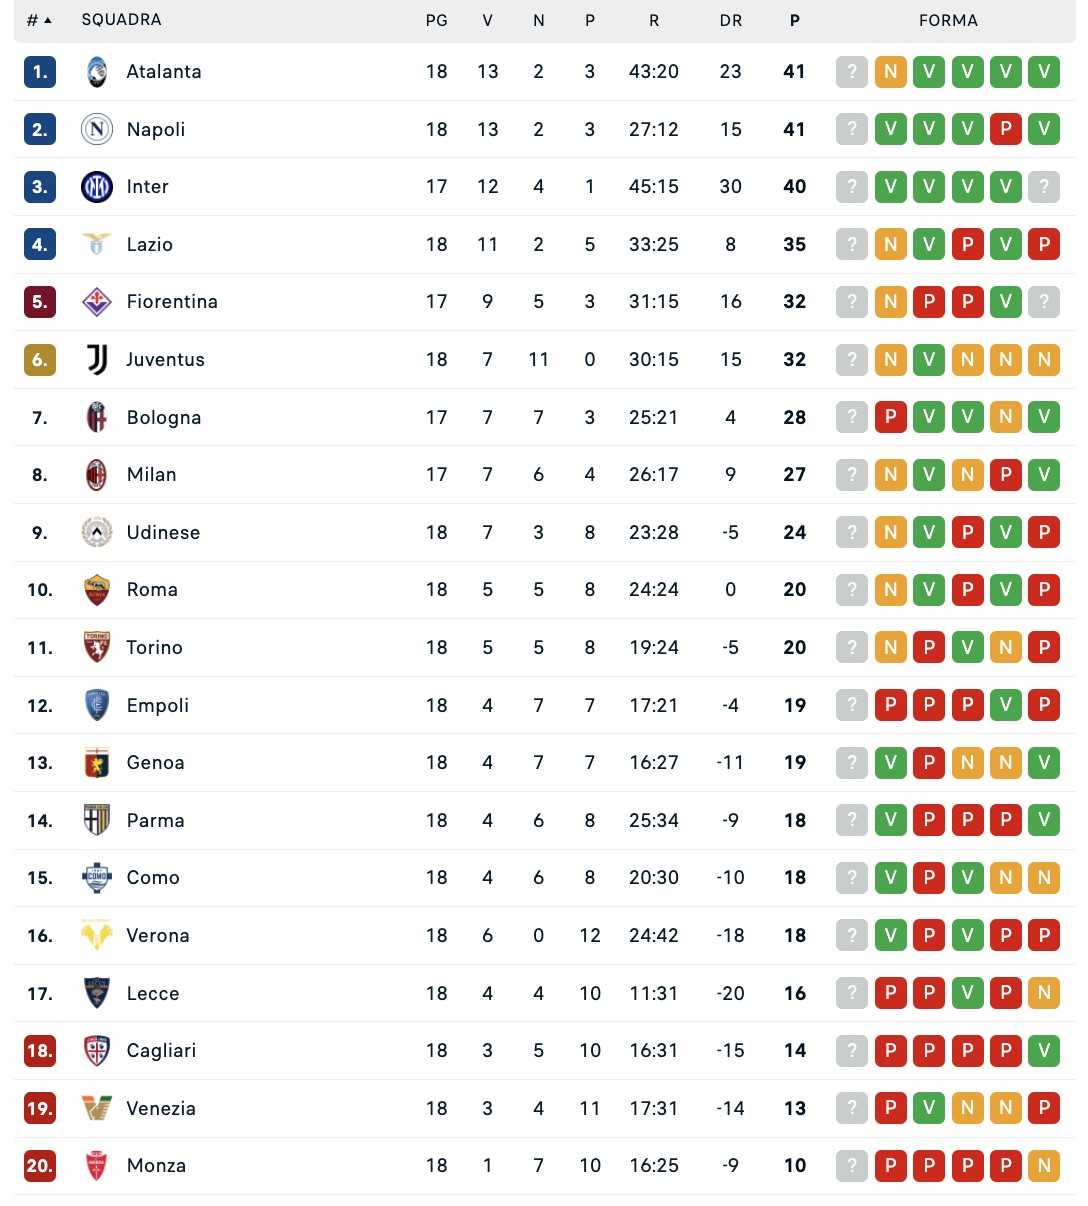Sort by the SQUADRA column header
Image resolution: width=1088 pixels, height=1206 pixels.
121,20
